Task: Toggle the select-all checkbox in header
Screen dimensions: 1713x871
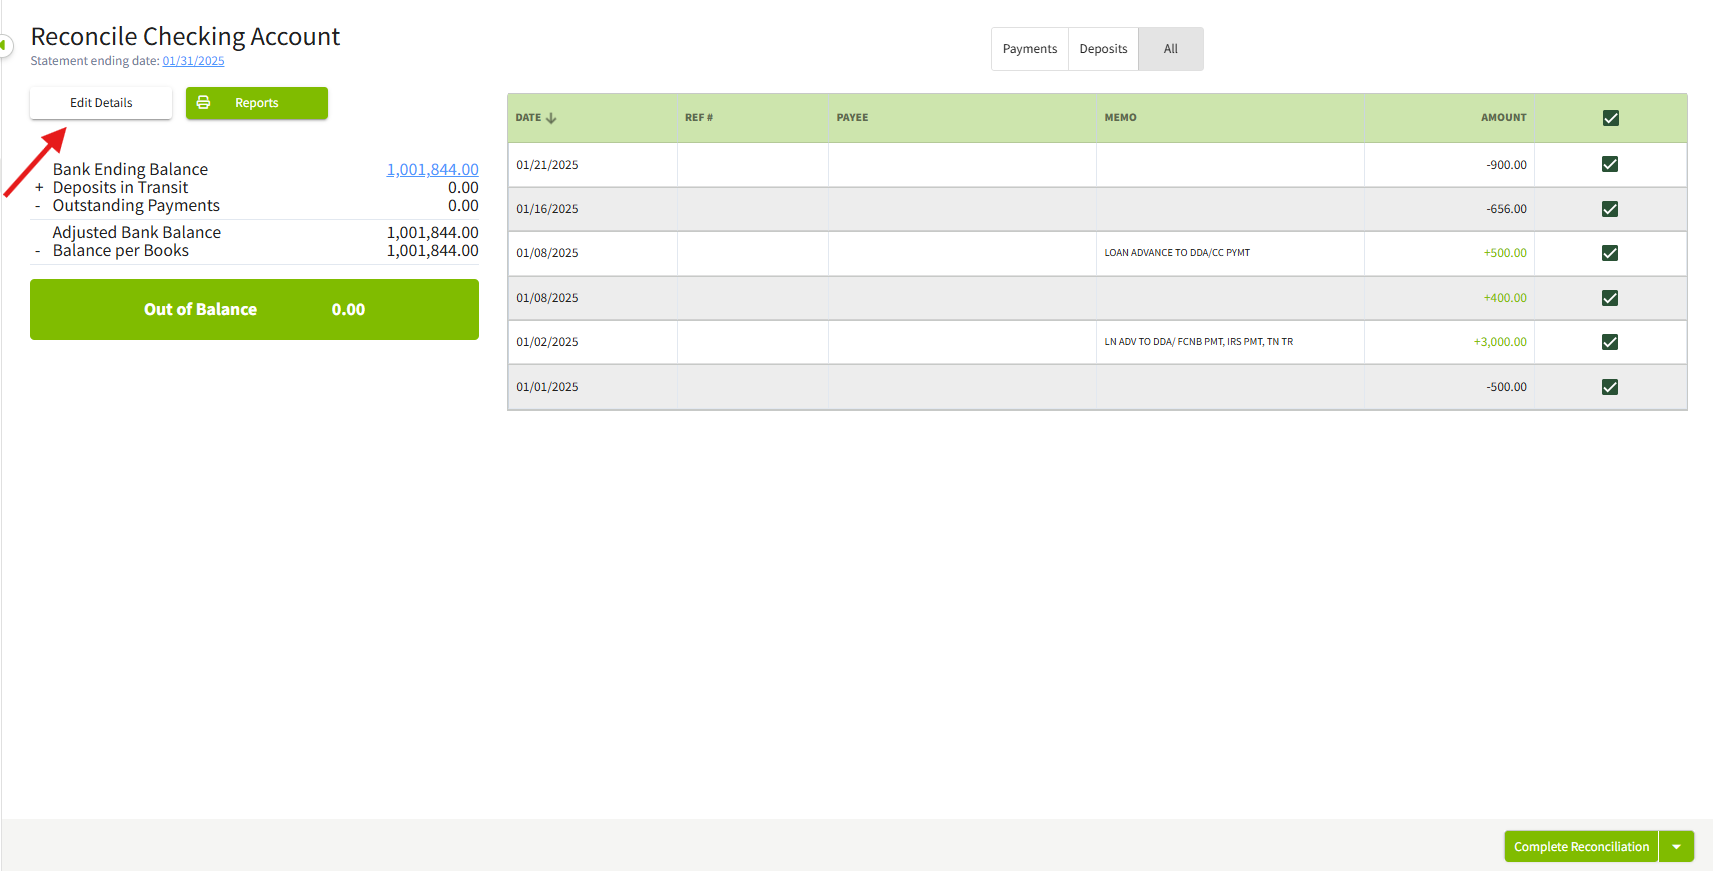Action: [x=1610, y=118]
